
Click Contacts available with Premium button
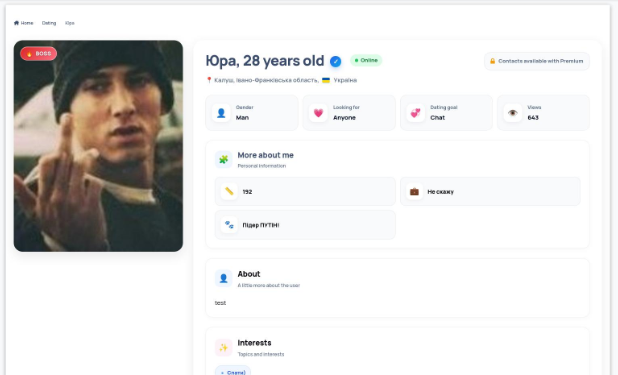click(x=537, y=61)
